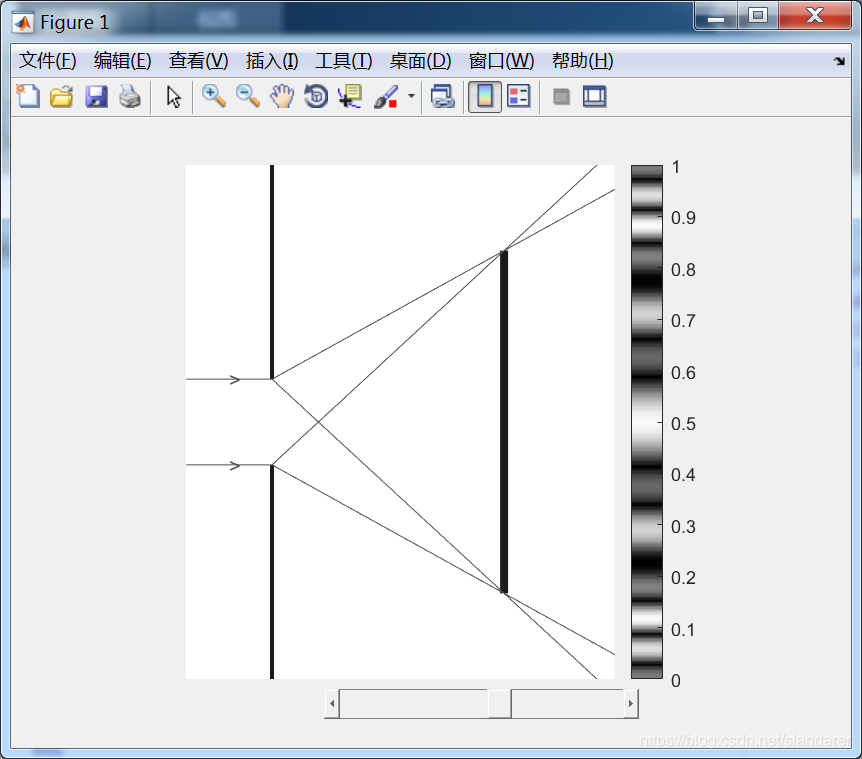Click colorbar tick label 0.1
The height and width of the screenshot is (759, 862).
[682, 629]
